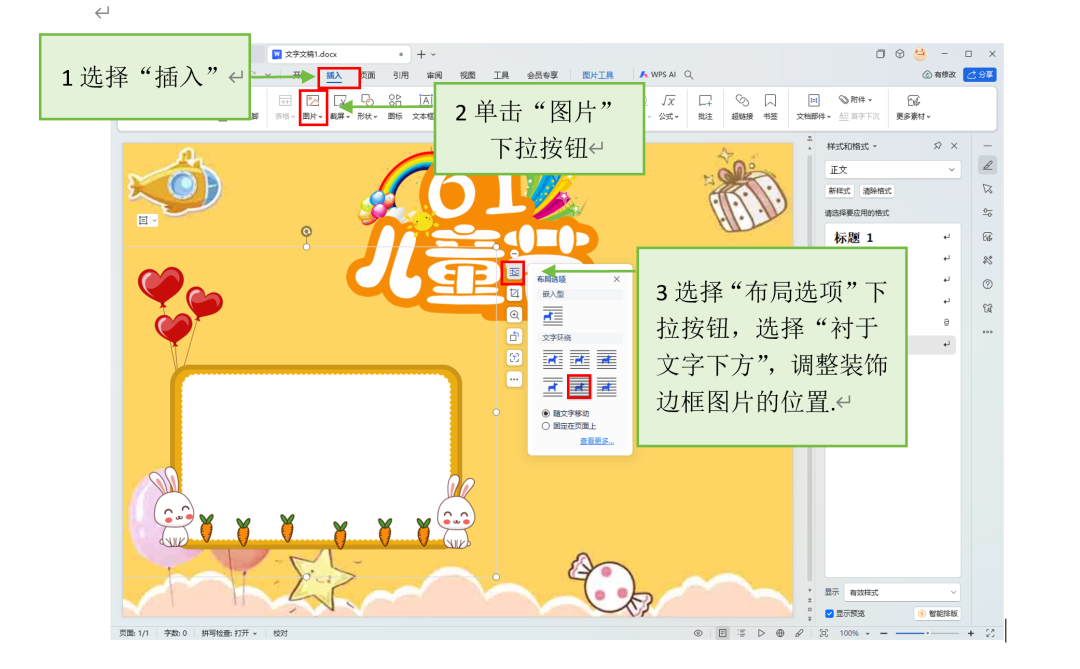1080x669 pixels.
Task: Expand the 拼写检查 dropdown in the status bar
Action: click(255, 633)
